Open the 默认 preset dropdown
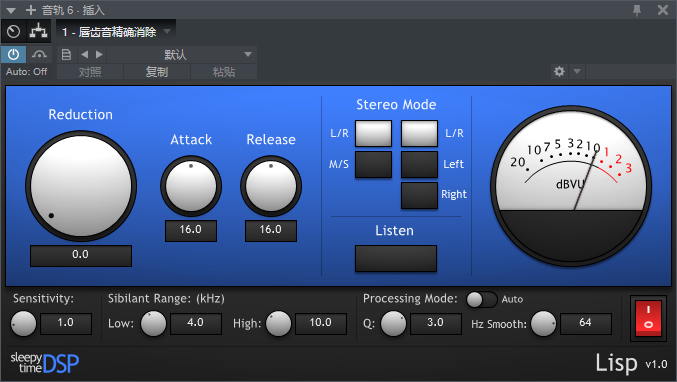 click(181, 55)
